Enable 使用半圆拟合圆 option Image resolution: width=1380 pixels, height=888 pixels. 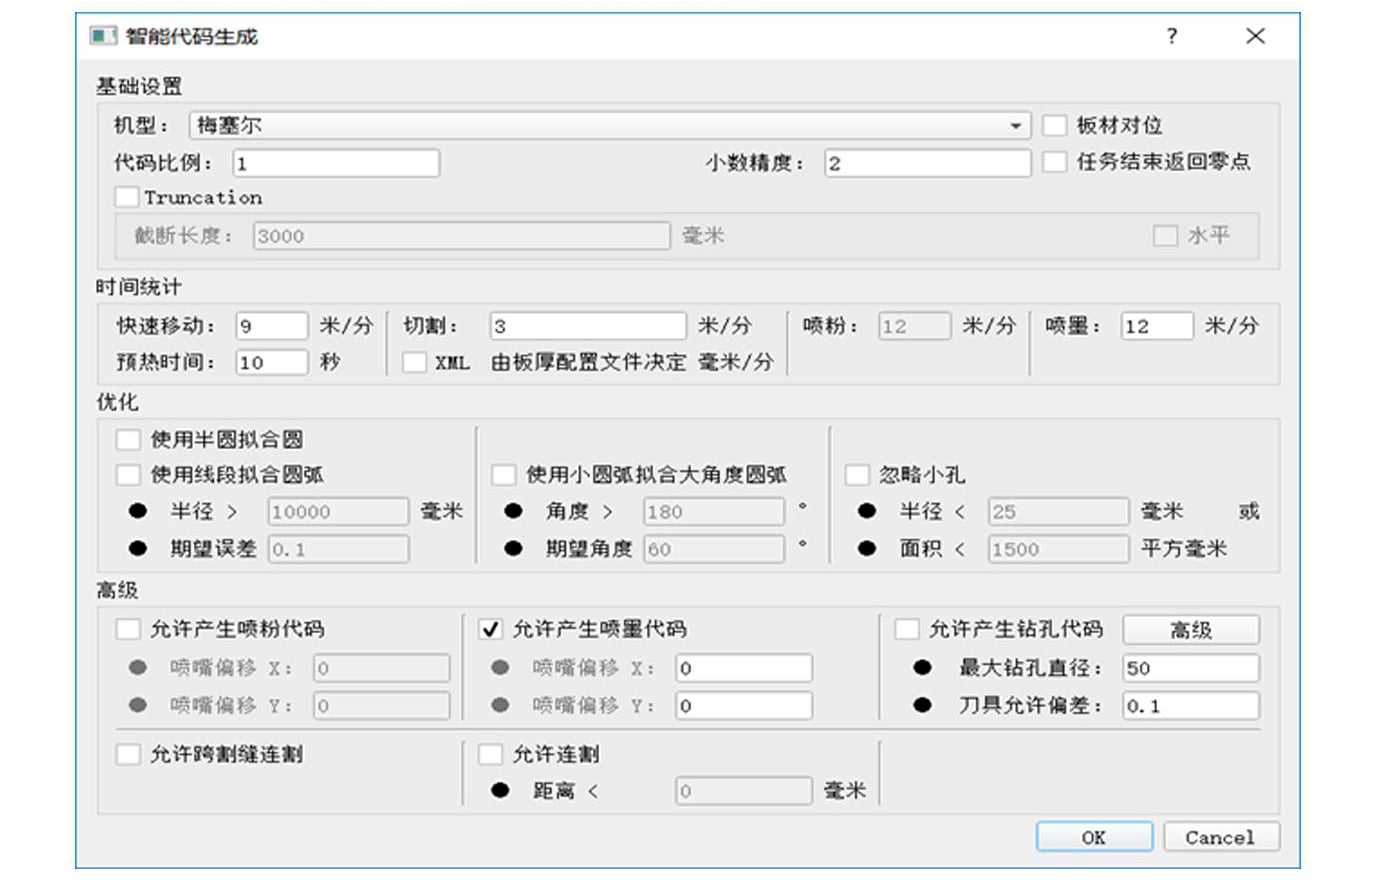click(x=128, y=439)
